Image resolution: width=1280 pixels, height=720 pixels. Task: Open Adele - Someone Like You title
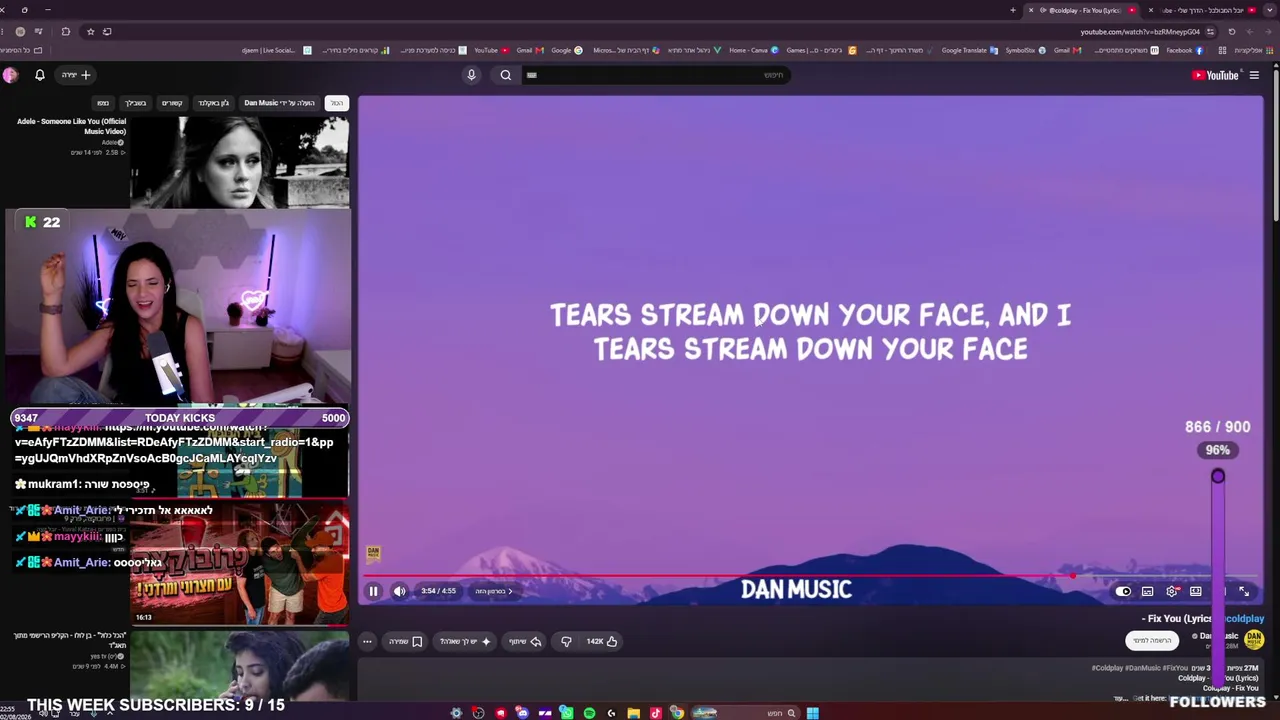71,126
